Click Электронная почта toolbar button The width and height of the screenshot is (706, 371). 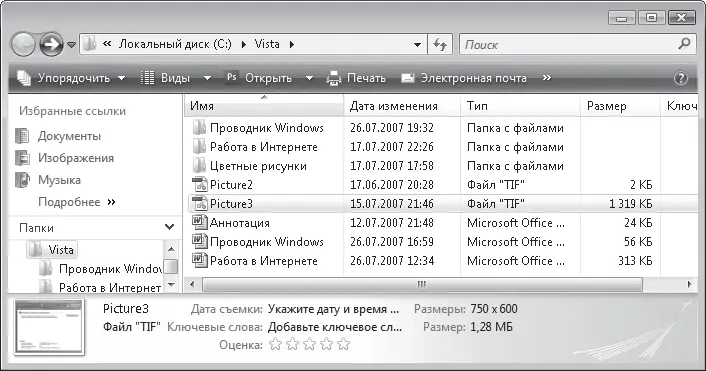point(464,78)
